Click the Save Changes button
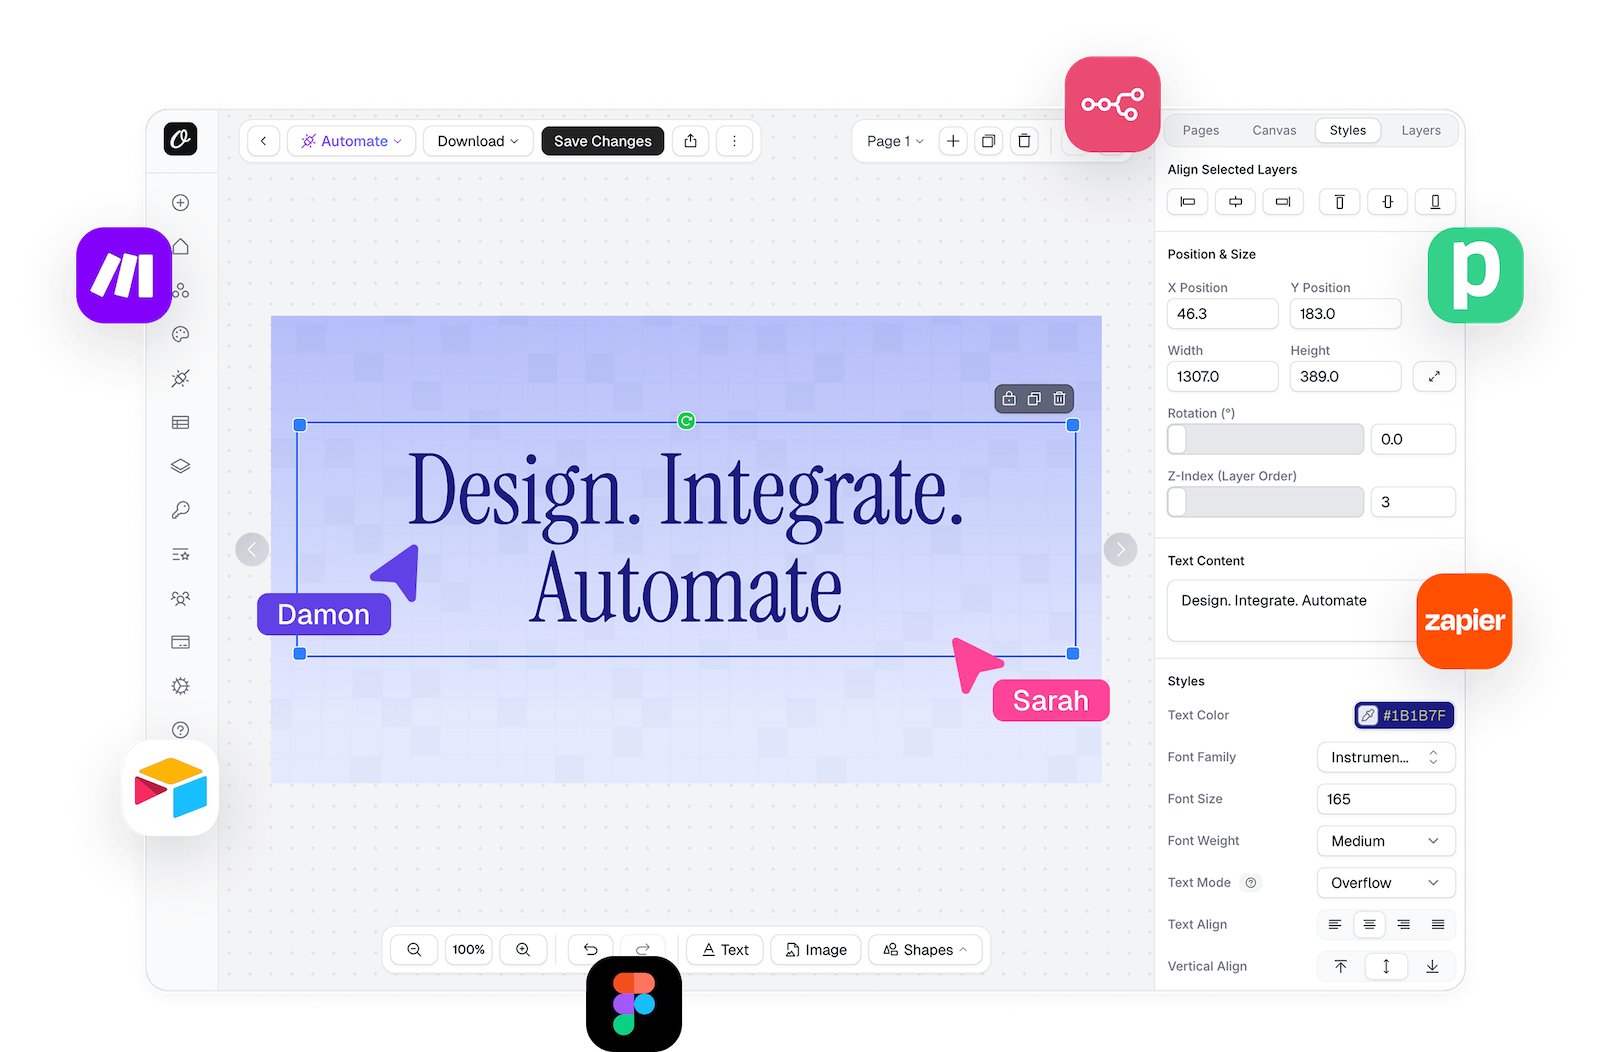This screenshot has width=1600, height=1052. coord(602,141)
